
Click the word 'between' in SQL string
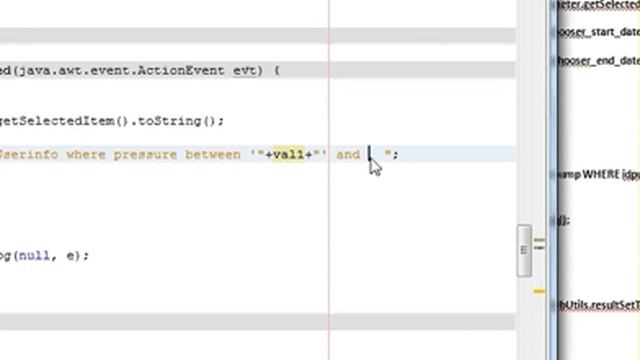coord(213,154)
